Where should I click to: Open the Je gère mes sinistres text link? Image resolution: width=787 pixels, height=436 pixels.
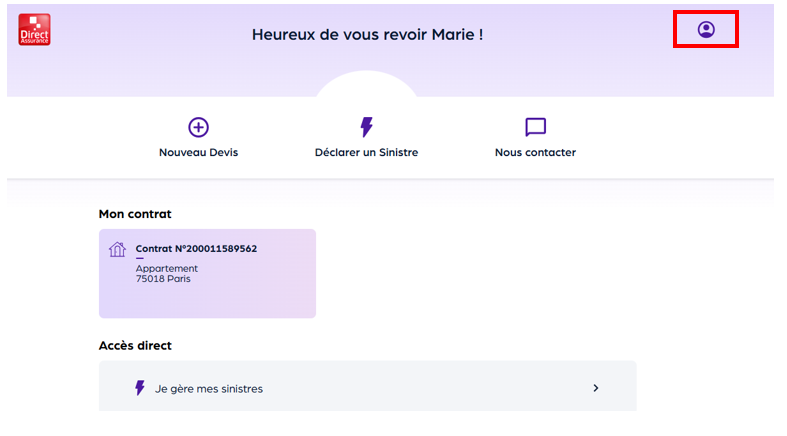pyautogui.click(x=209, y=388)
